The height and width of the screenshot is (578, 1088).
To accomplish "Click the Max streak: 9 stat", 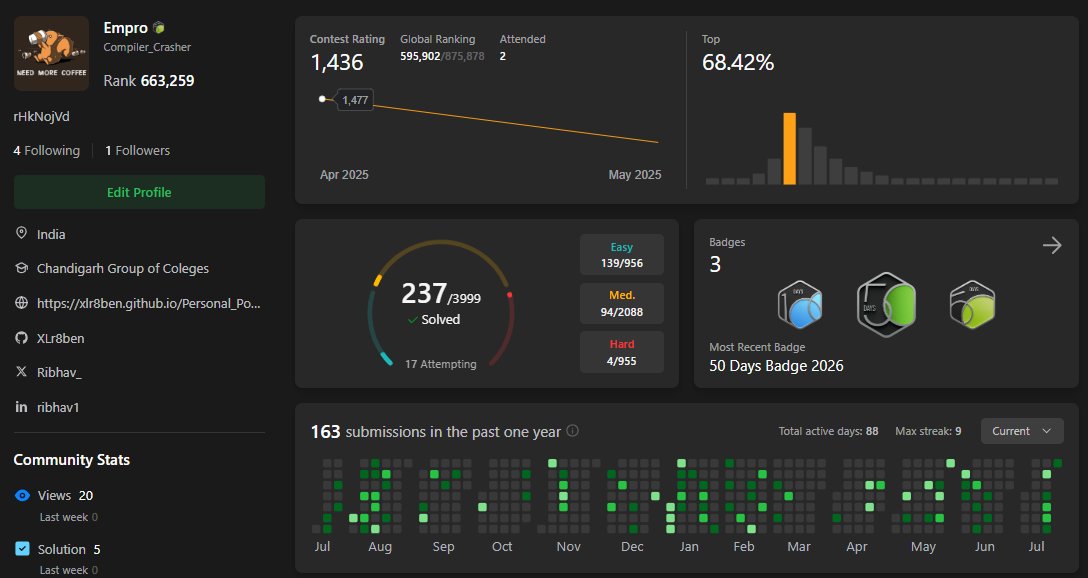I will coord(928,431).
